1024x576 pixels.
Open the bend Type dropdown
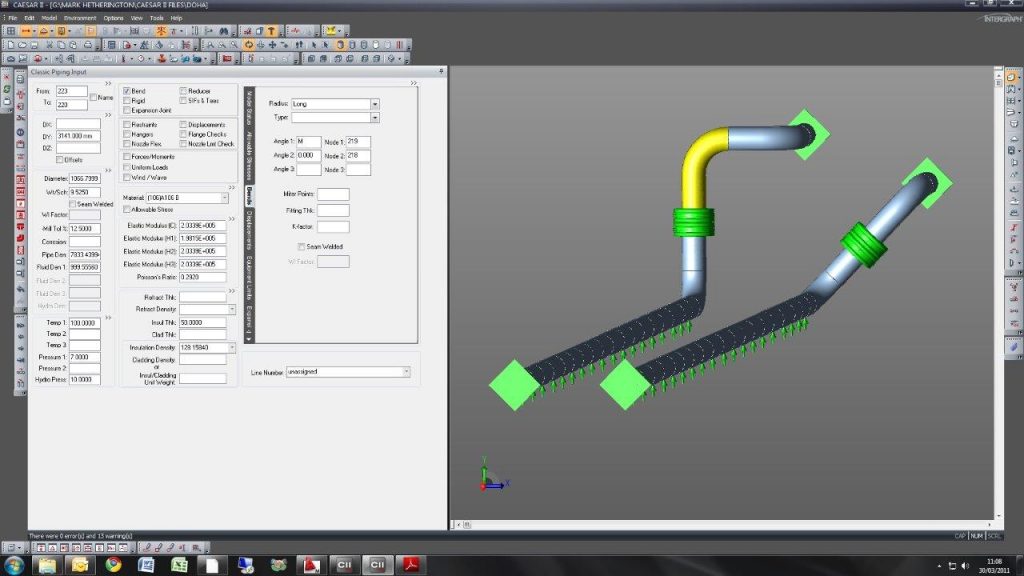pyautogui.click(x=374, y=118)
